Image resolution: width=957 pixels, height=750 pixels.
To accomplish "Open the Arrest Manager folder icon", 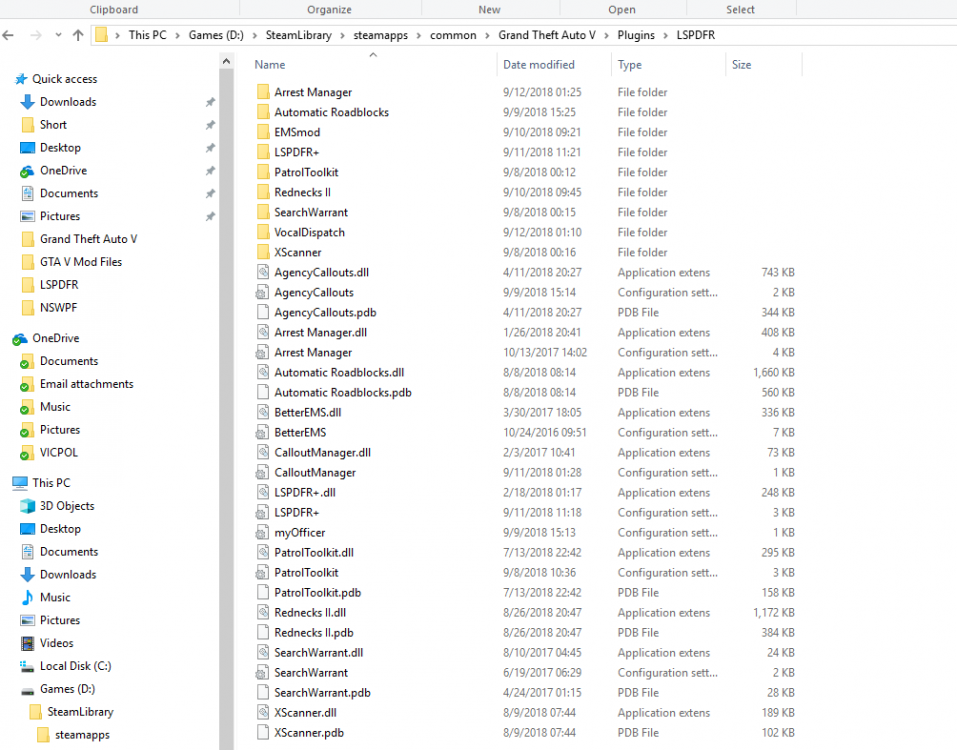I will (263, 92).
